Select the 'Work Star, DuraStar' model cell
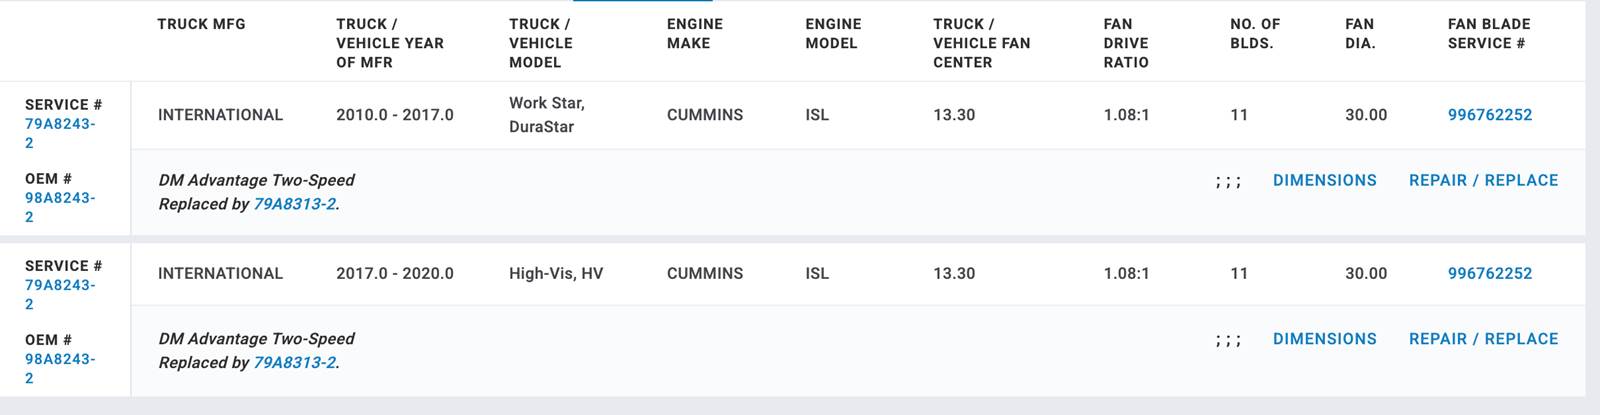 (546, 115)
